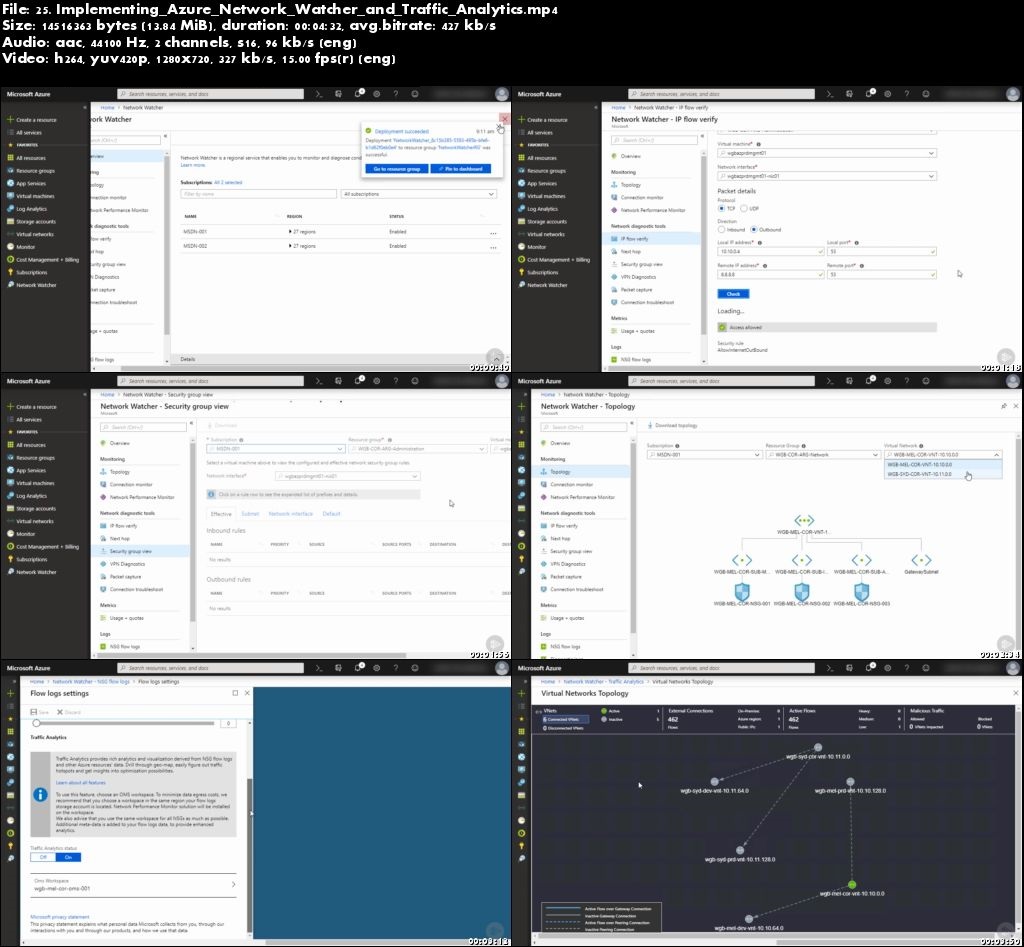Select the wgb-syd-cor-vnt-10.11.0.0 node

click(x=818, y=747)
